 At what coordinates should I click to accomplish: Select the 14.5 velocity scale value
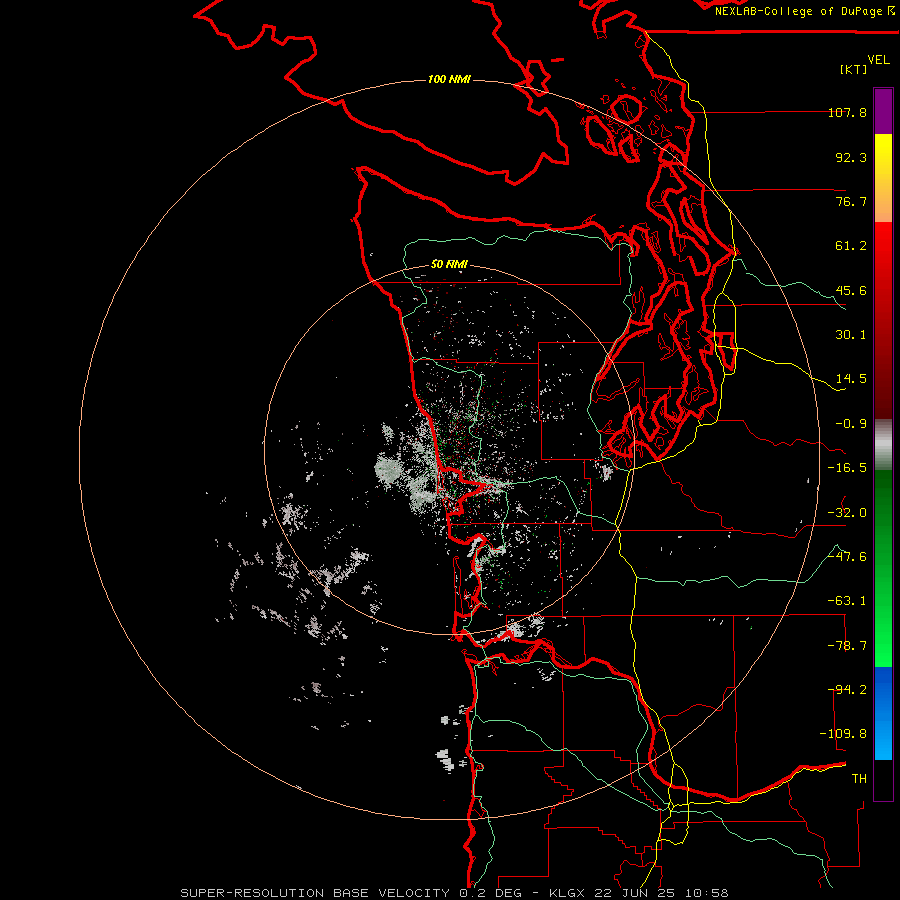[x=851, y=379]
